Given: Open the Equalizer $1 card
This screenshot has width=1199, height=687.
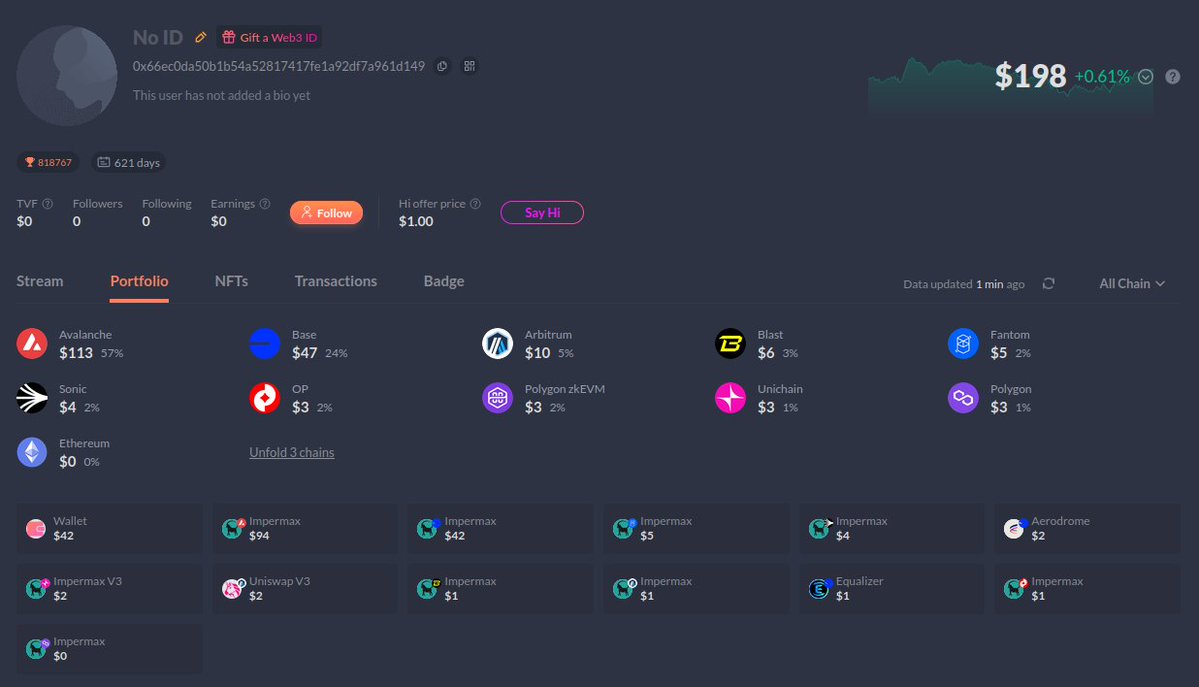Looking at the screenshot, I should point(892,588).
